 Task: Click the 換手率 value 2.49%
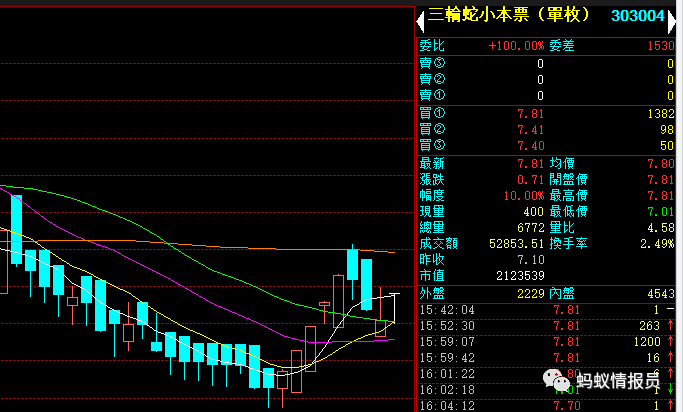coord(657,243)
